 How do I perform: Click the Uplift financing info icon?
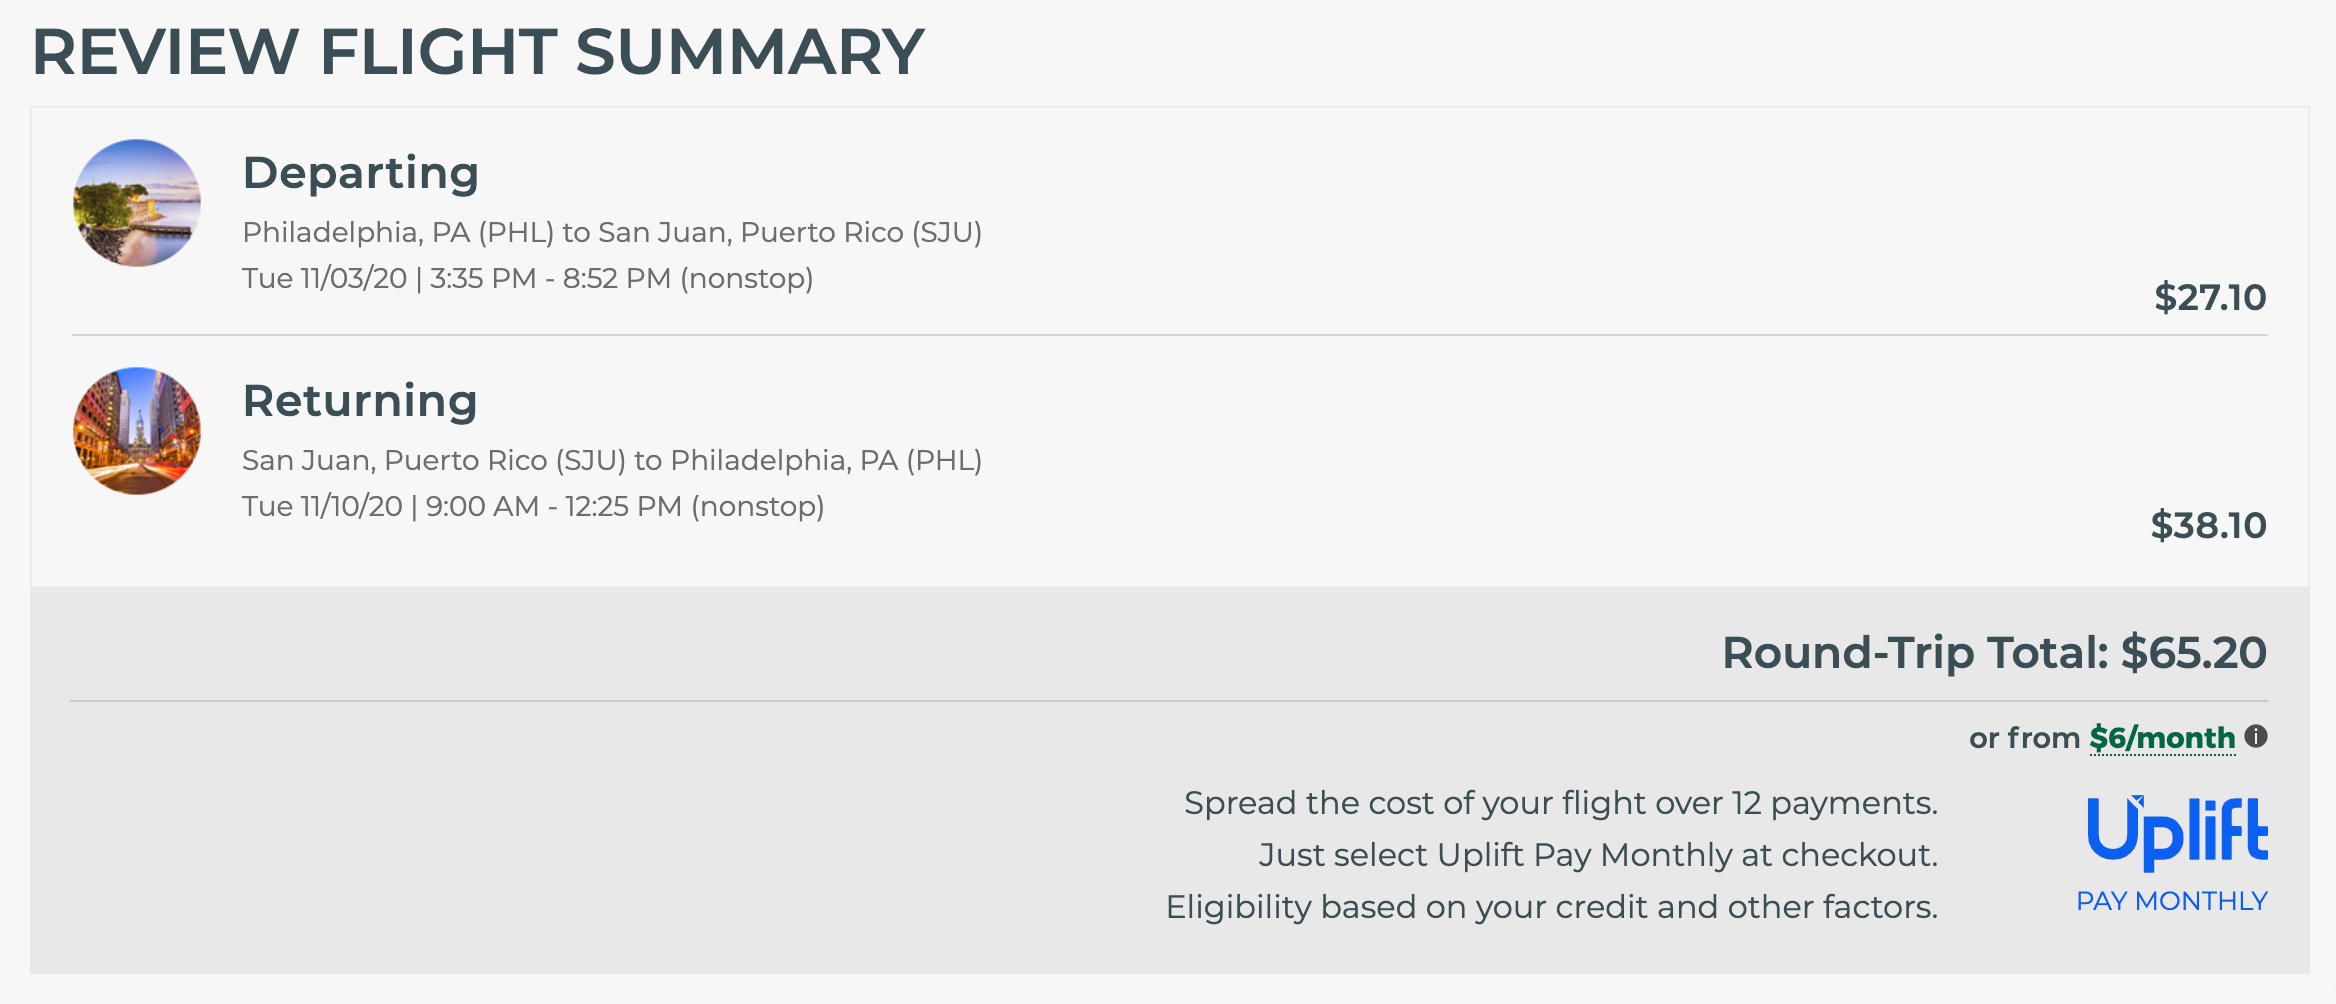[2256, 737]
